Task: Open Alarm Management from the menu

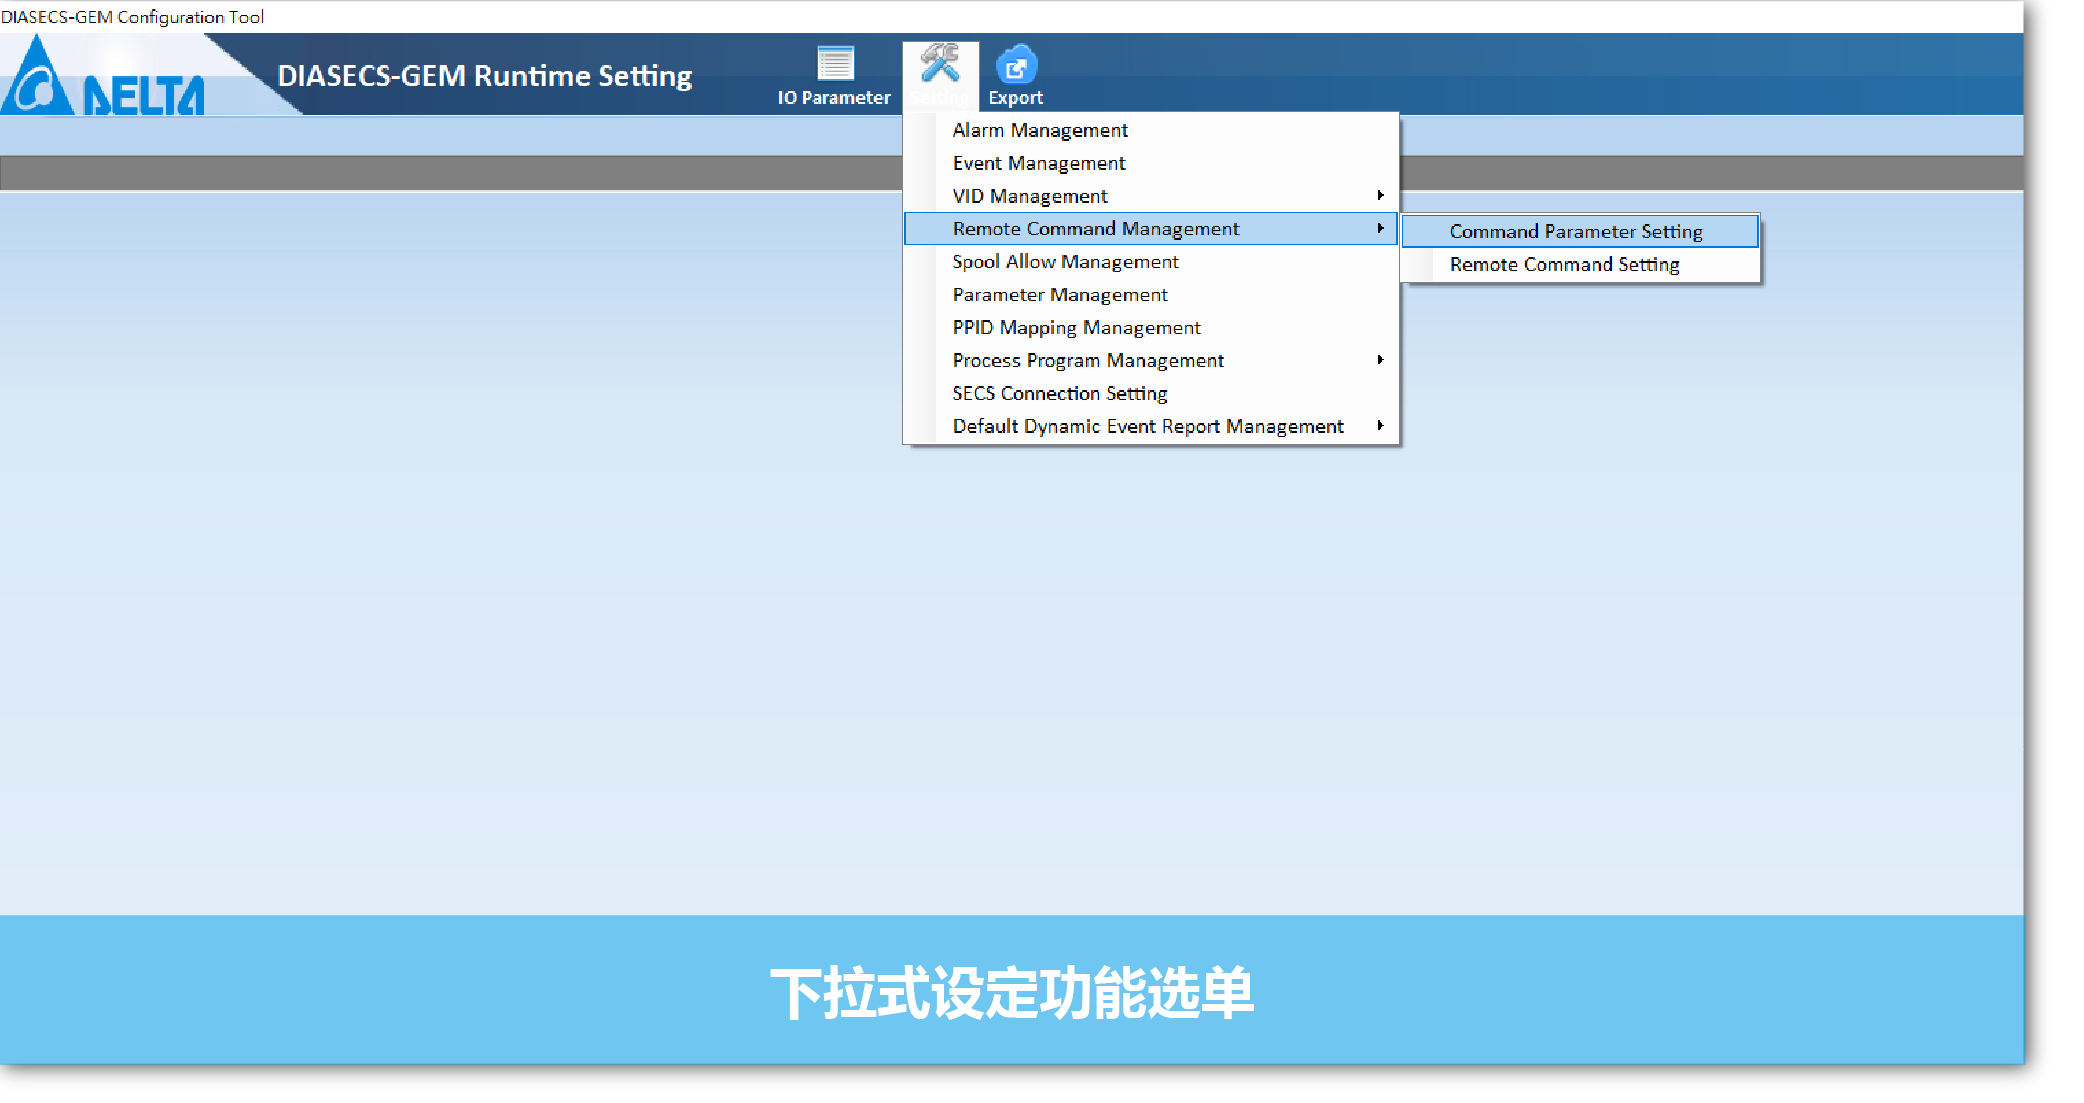Action: pyautogui.click(x=1040, y=130)
